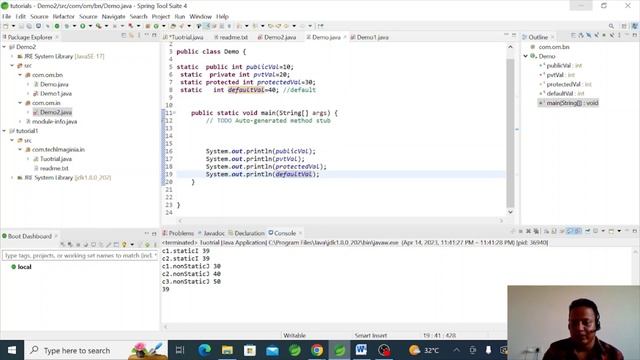640x360 pixels.
Task: Open the File menu
Action: pos(7,17)
